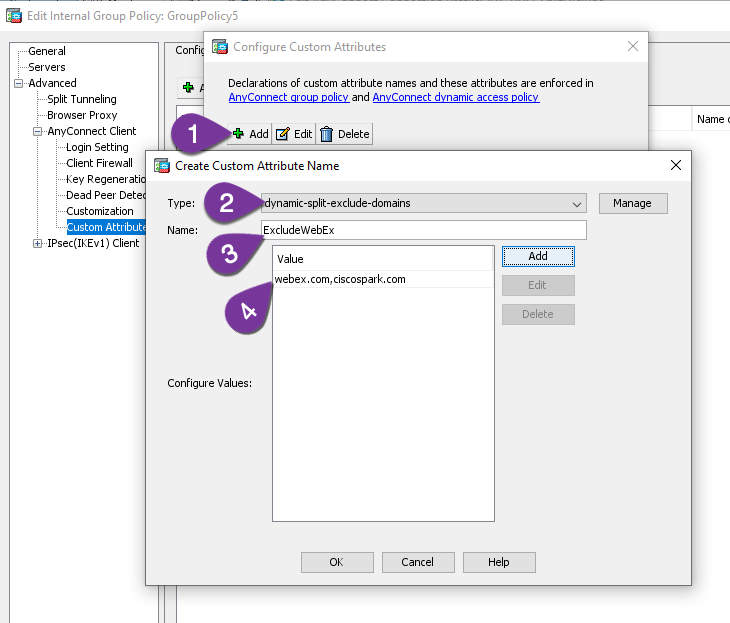Click the Name field containing ExcludeWebEx
The width and height of the screenshot is (730, 623).
pyautogui.click(x=424, y=230)
